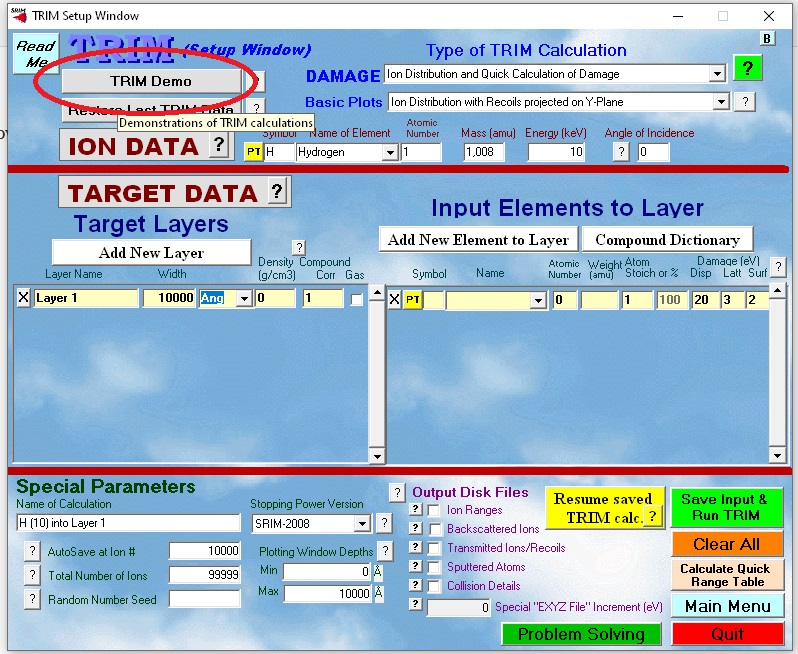Image resolution: width=798 pixels, height=654 pixels.
Task: Click the small B button at top right
Action: [767, 39]
